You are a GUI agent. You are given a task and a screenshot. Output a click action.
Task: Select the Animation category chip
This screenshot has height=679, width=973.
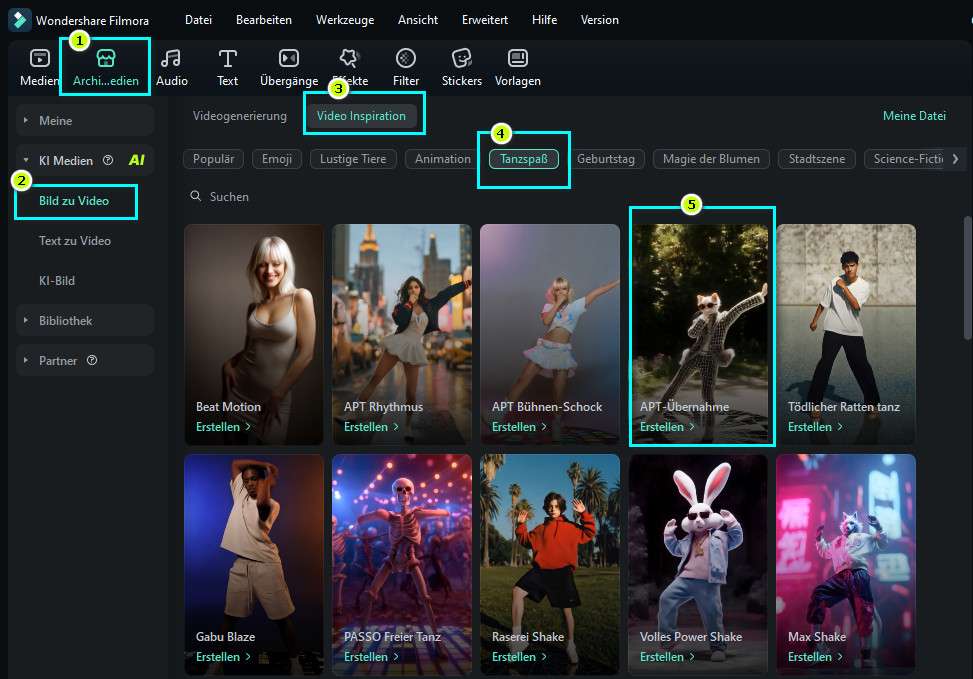point(443,159)
